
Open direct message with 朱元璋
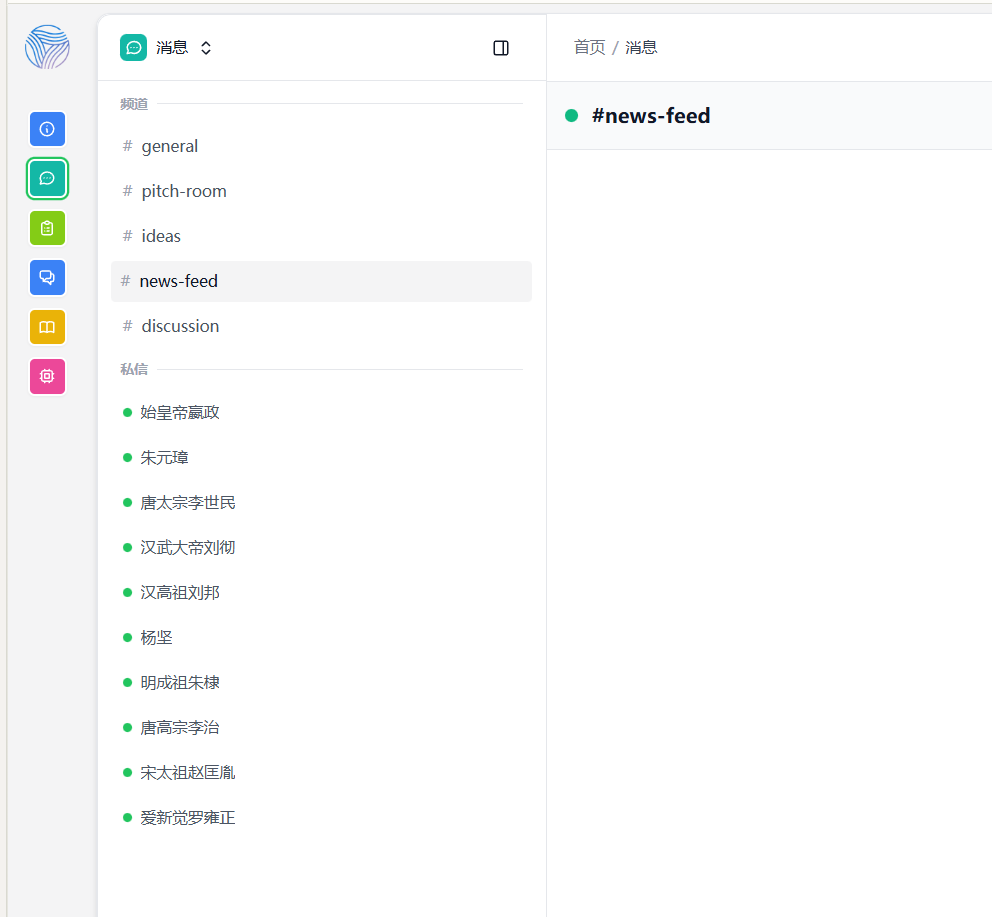point(321,458)
